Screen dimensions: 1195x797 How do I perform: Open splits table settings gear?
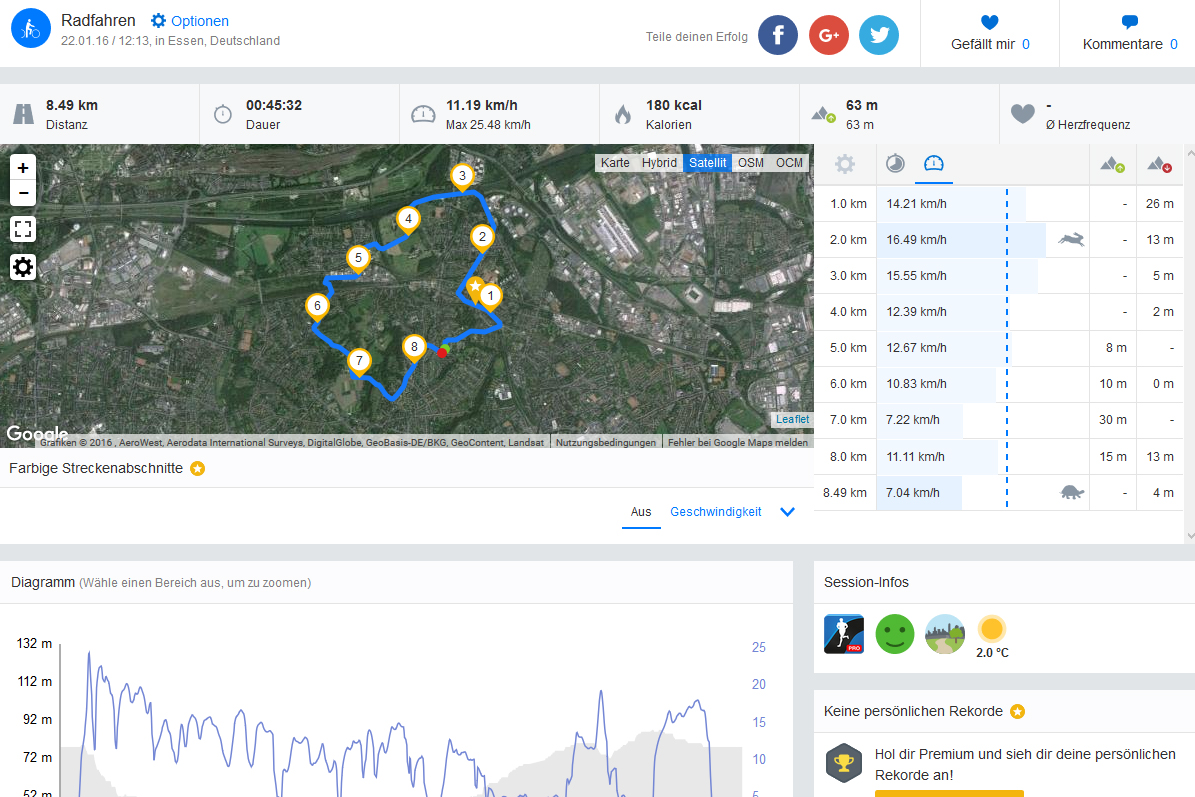[844, 164]
